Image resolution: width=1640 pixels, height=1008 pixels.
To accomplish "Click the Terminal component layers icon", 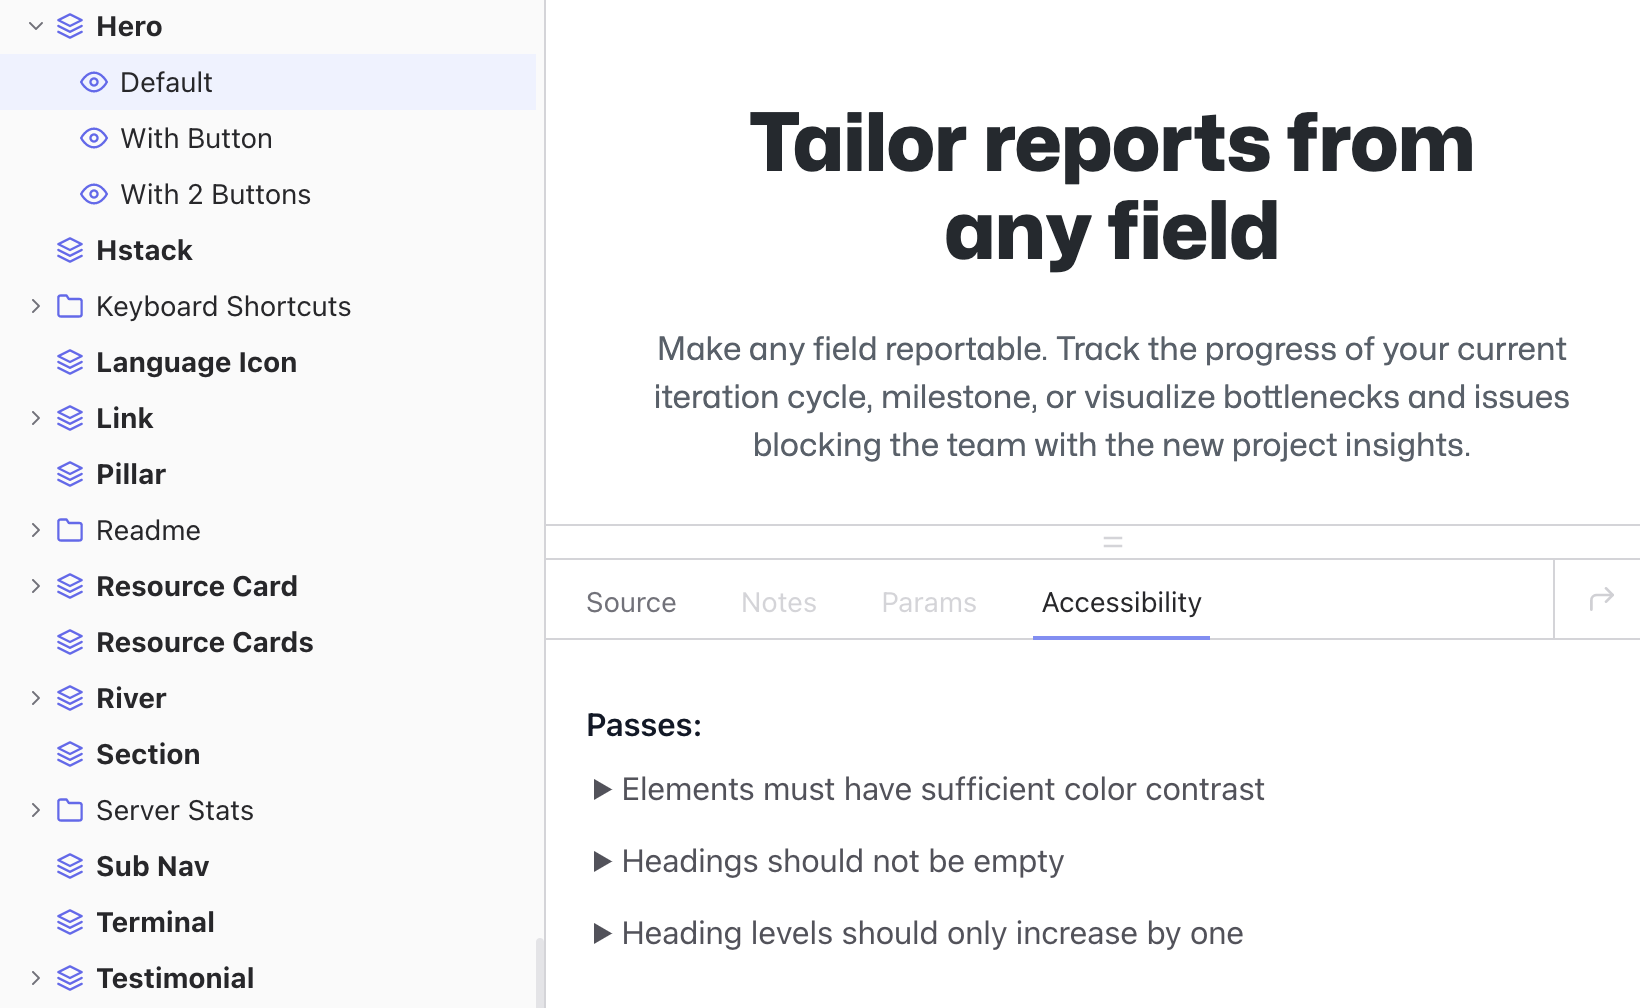I will coord(70,922).
